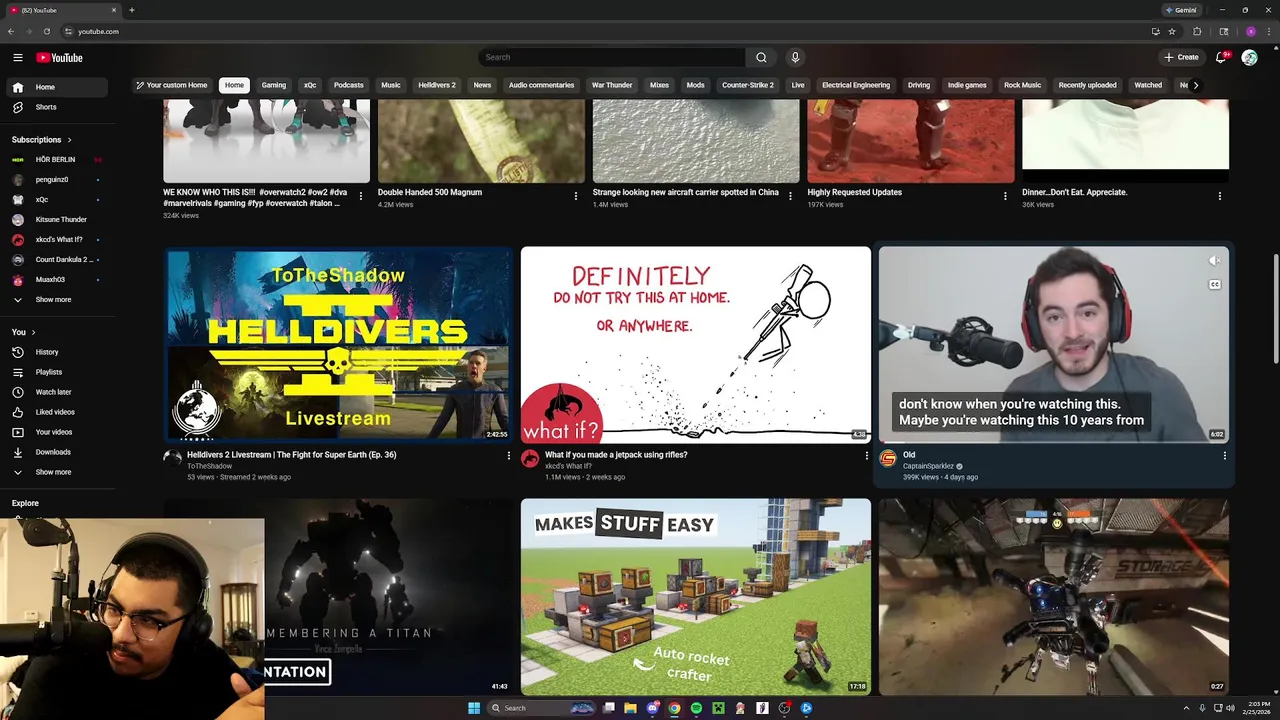The width and height of the screenshot is (1280, 720).
Task: Open options for Double Handed 500 Magnum
Action: [576, 196]
